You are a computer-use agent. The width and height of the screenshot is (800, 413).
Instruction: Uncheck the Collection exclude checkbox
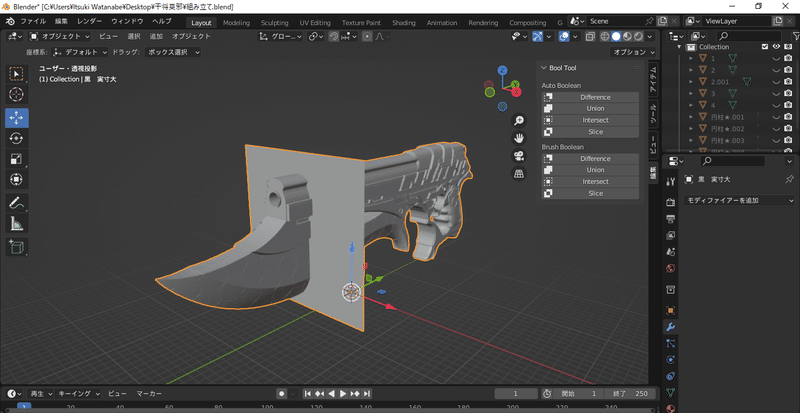(x=764, y=46)
